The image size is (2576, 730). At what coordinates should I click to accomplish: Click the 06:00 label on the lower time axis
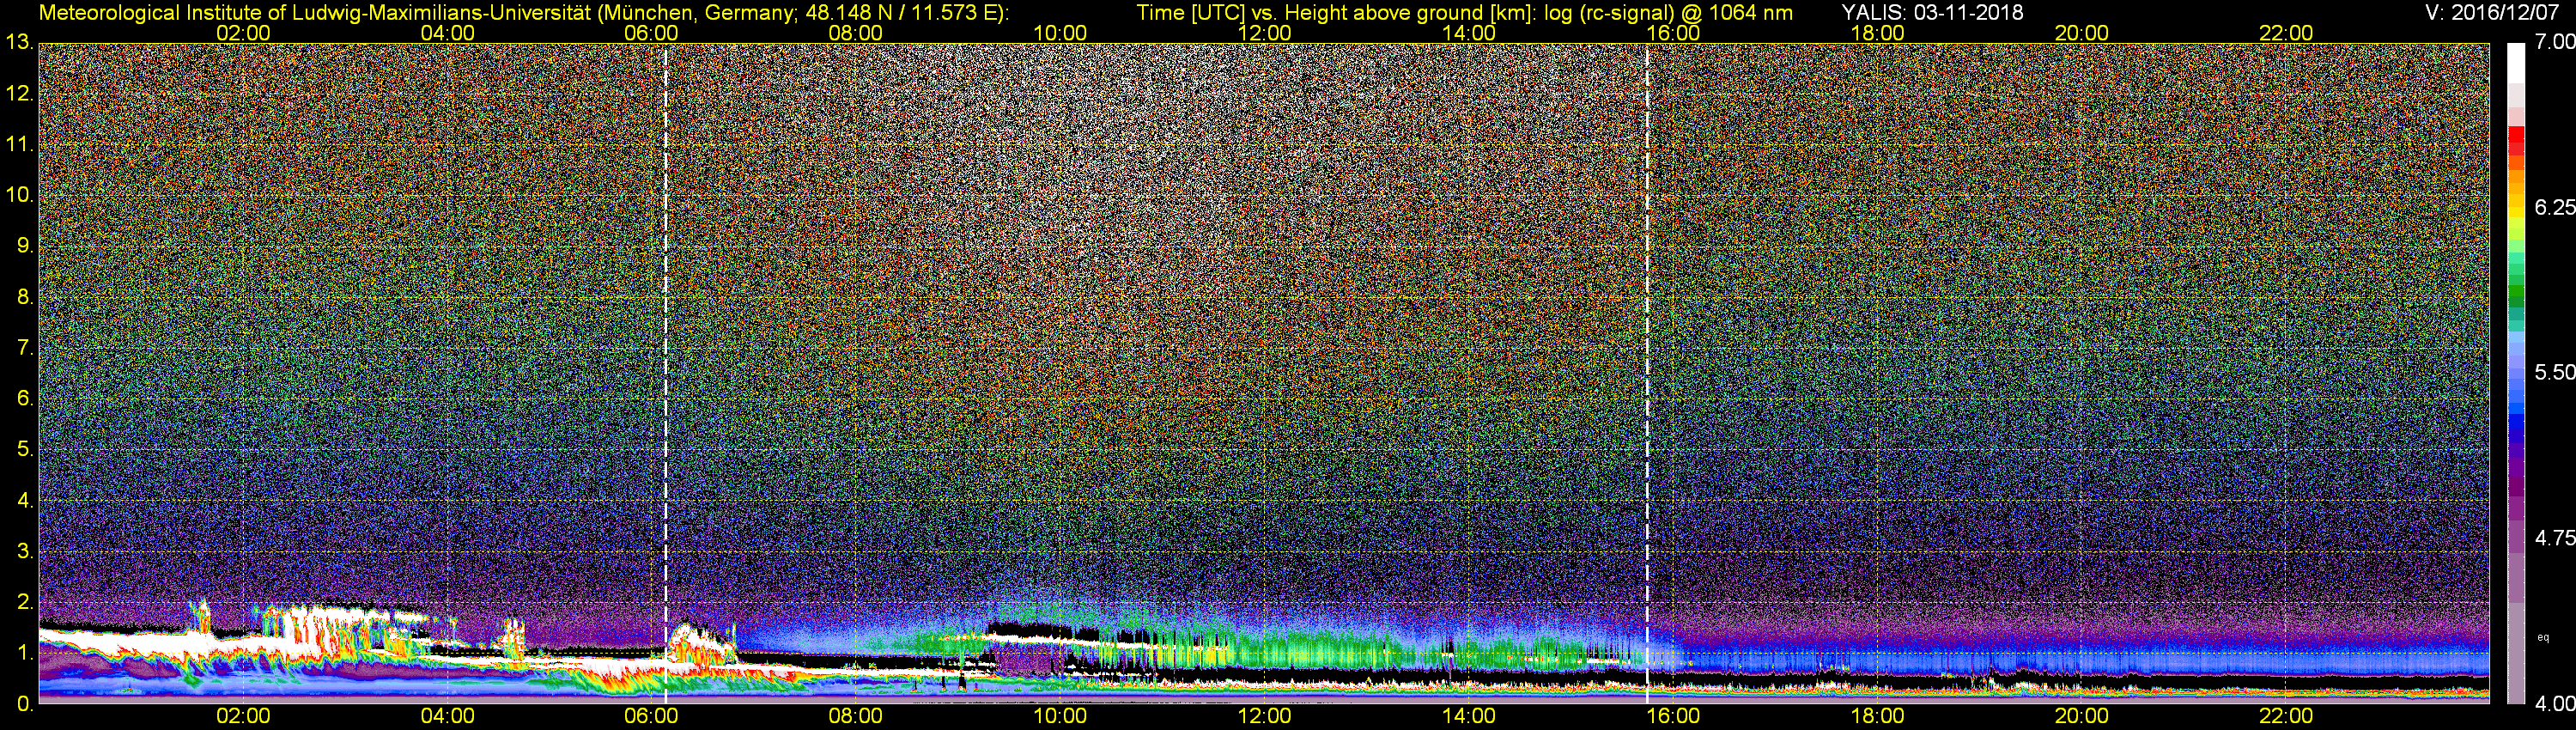(651, 716)
